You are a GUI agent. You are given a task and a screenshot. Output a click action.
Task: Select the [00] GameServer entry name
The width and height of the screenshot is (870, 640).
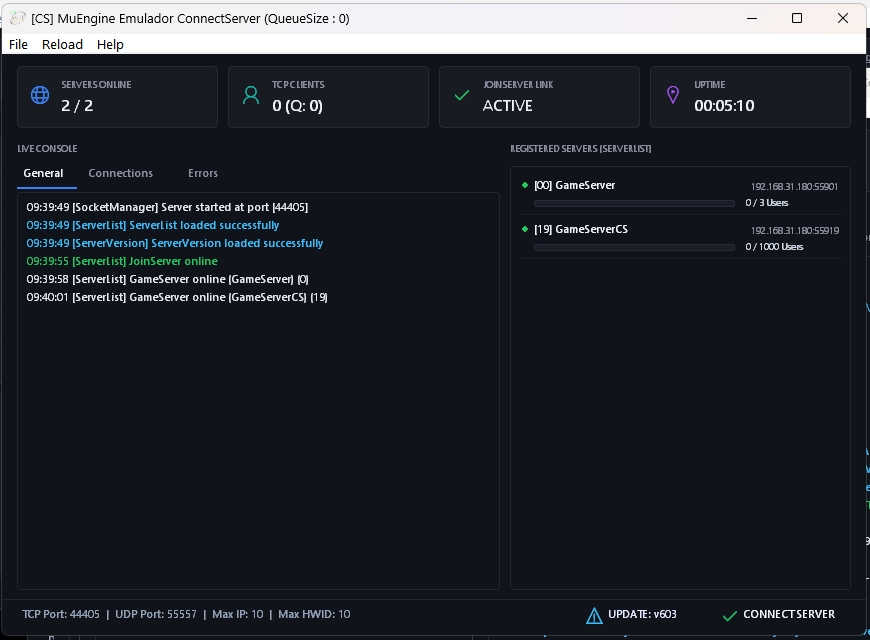pos(574,185)
